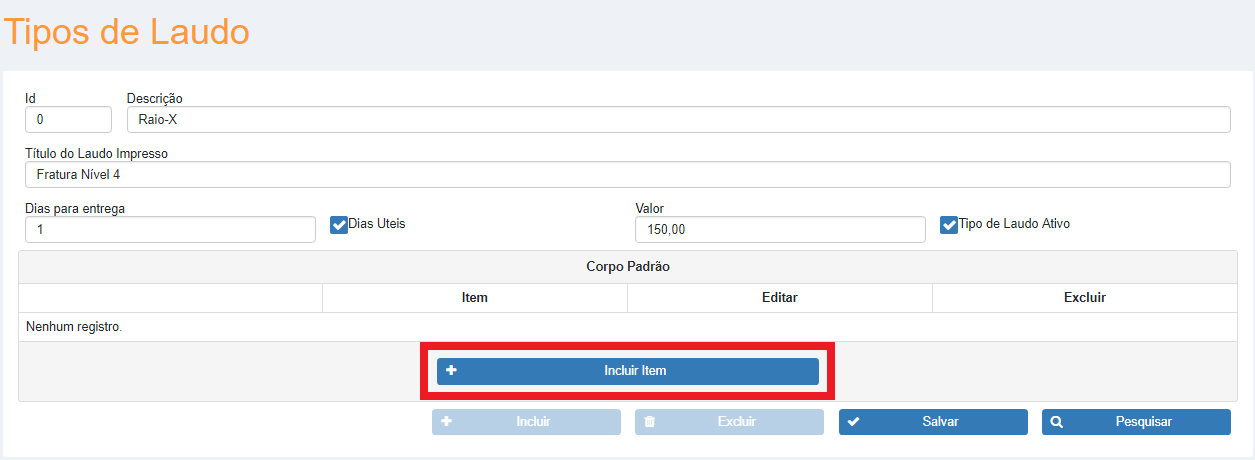Click the Corpo Padrão table header
1255x460 pixels.
tap(627, 268)
